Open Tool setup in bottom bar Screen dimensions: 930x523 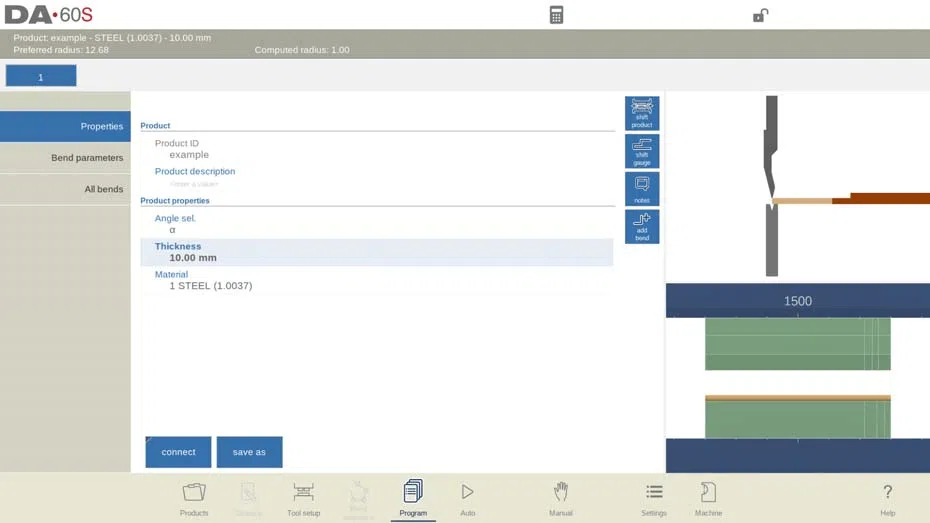(x=303, y=499)
